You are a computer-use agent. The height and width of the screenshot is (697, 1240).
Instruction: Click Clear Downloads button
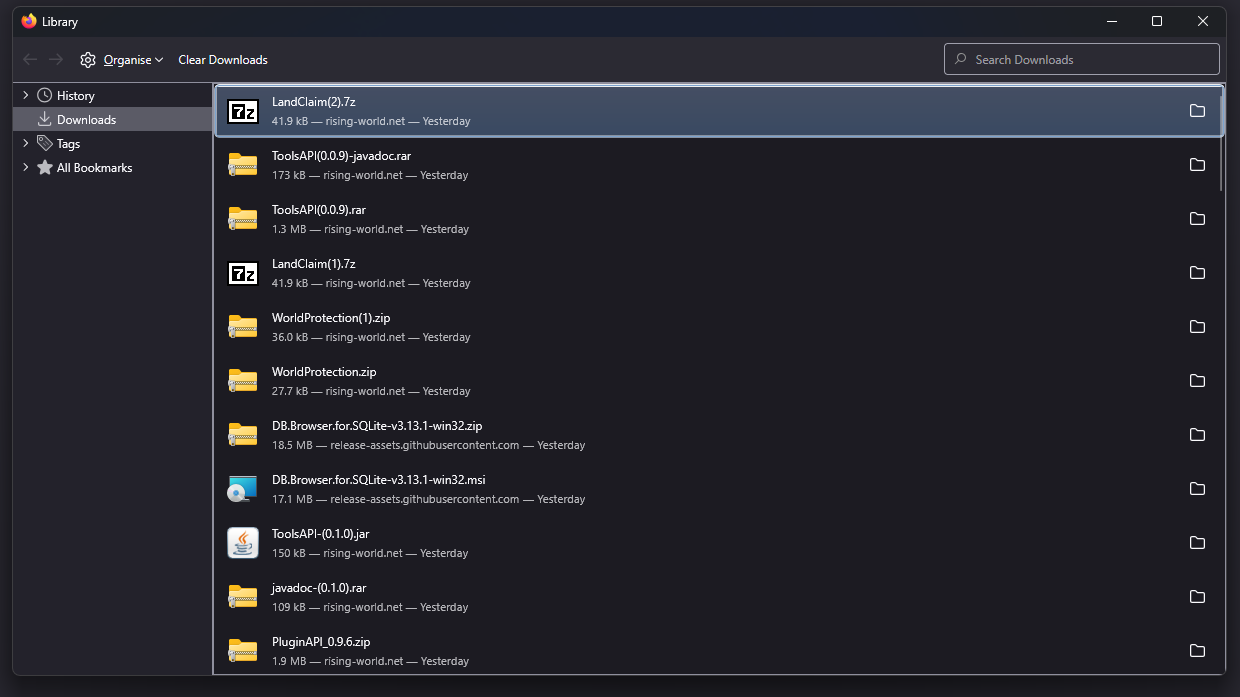coord(223,60)
